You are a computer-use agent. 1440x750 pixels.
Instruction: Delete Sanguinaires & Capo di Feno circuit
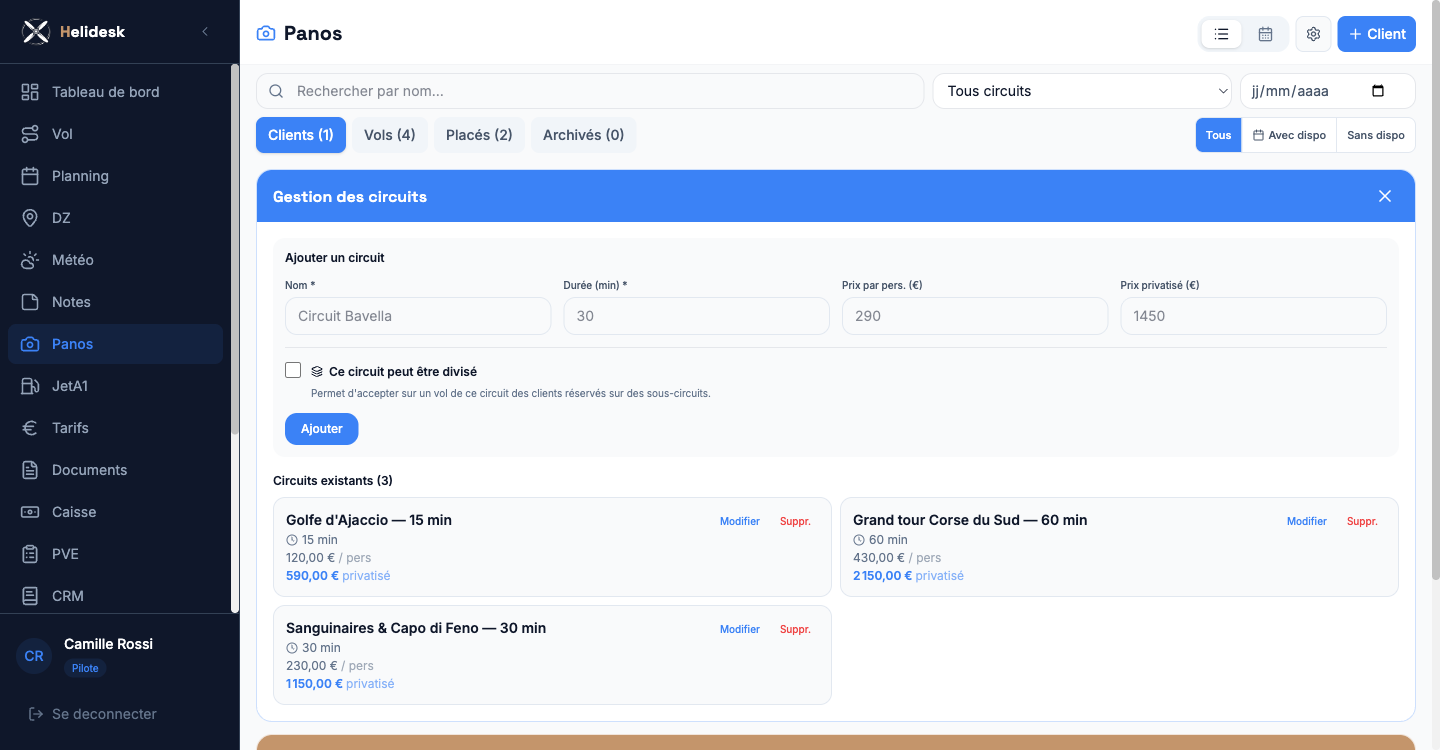(795, 629)
